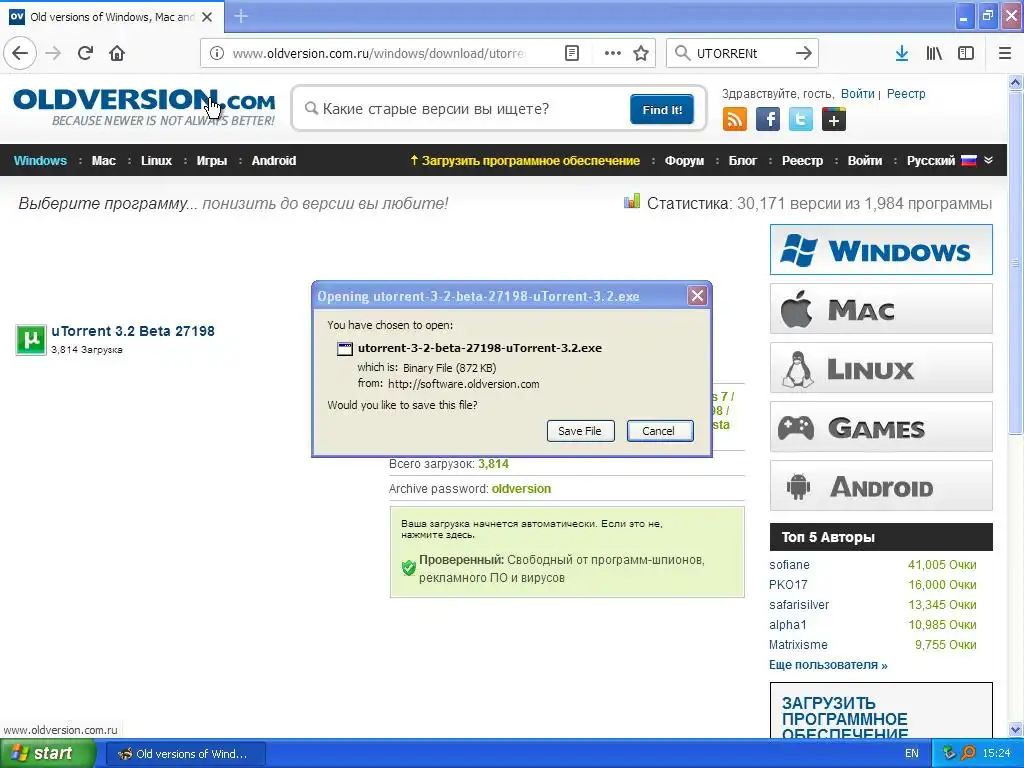Click the large Android category banner
Image resolution: width=1024 pixels, height=768 pixels.
pyautogui.click(x=881, y=486)
